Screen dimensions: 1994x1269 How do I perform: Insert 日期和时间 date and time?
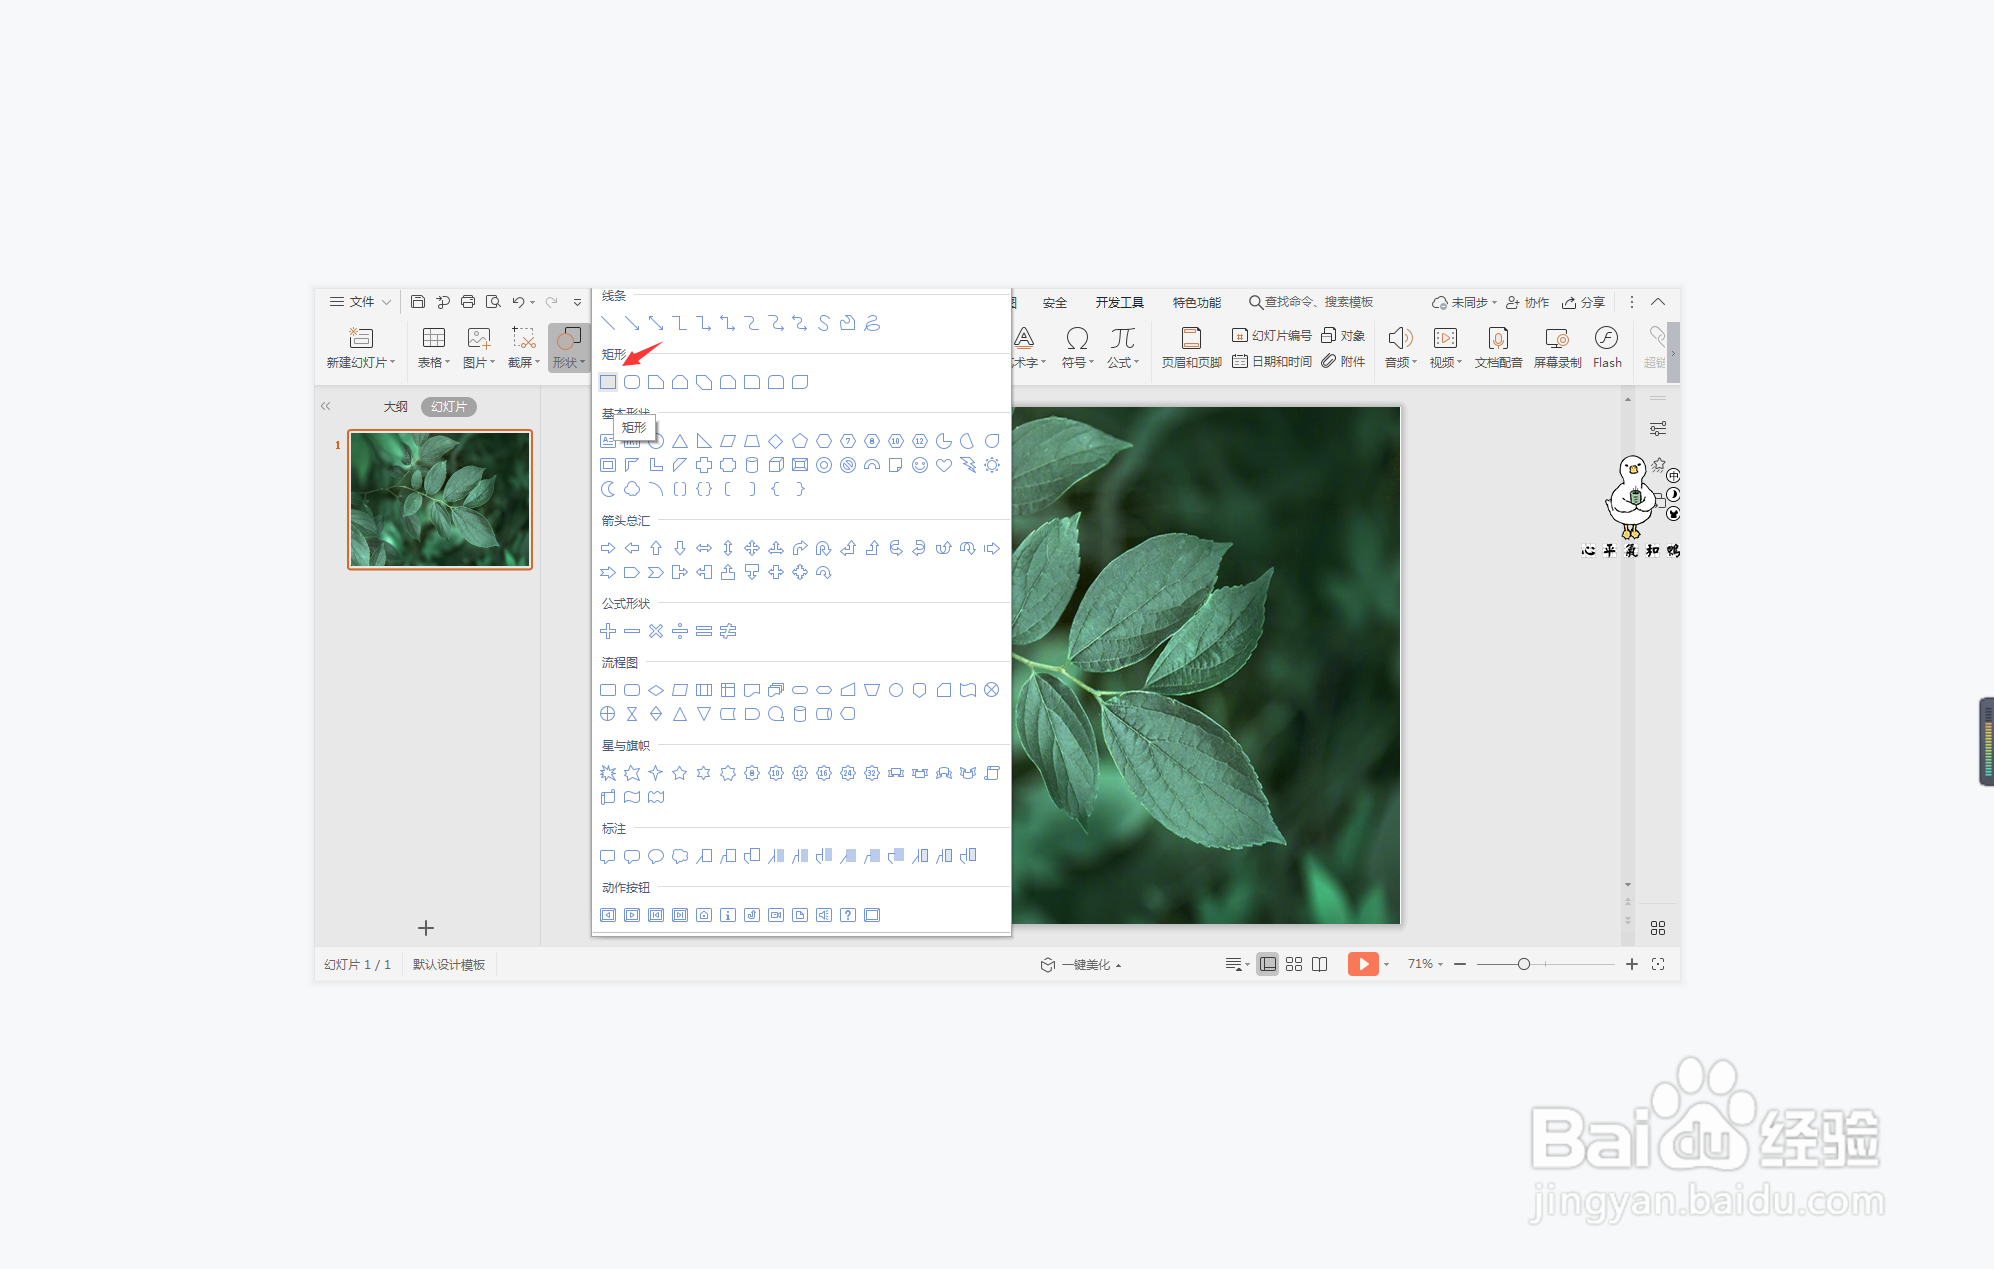pos(1272,361)
